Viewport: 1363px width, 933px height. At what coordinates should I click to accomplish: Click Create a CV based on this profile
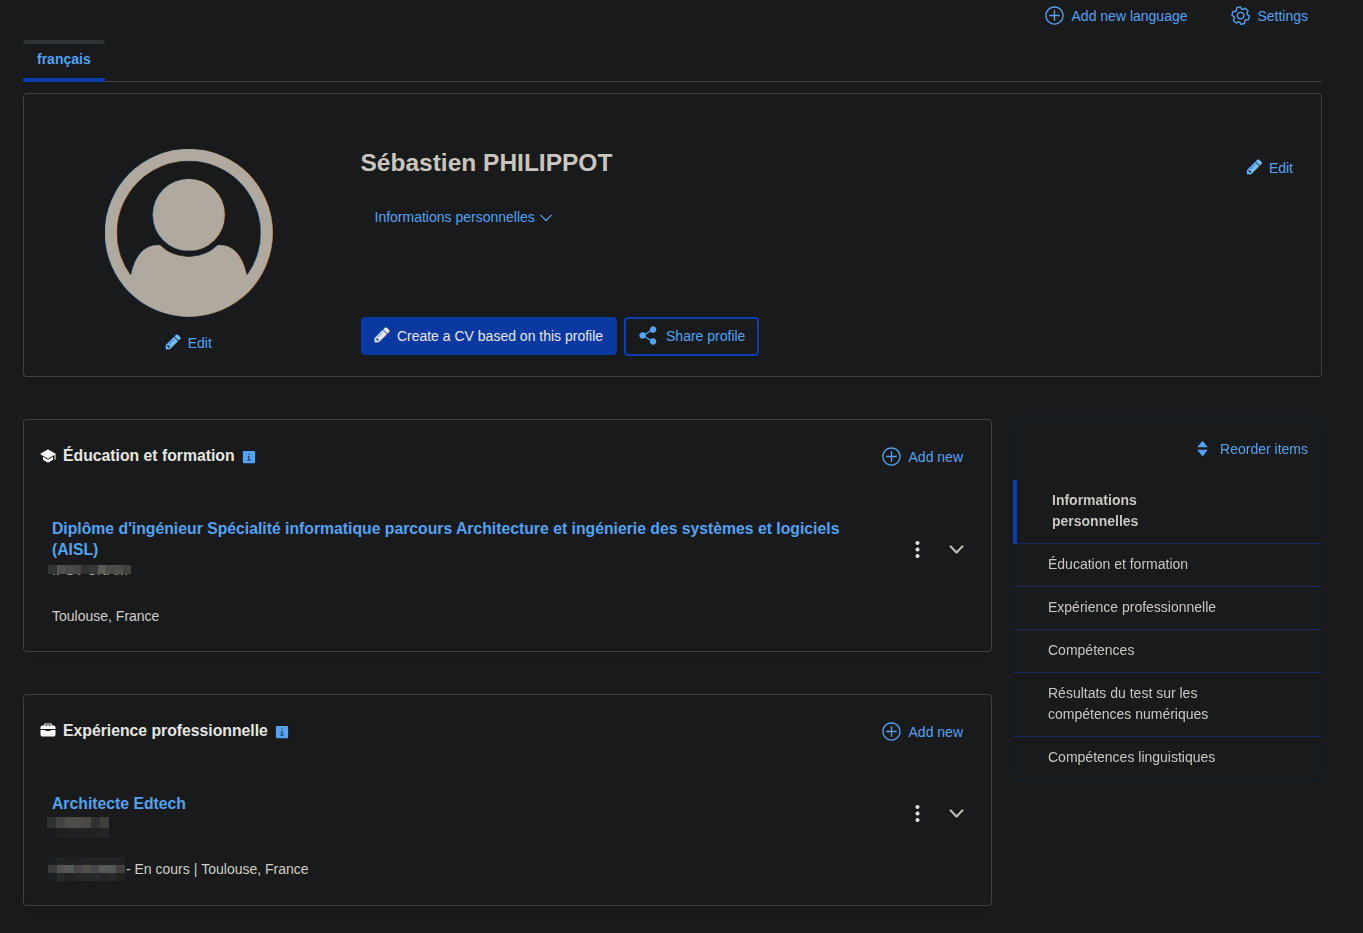tap(489, 336)
